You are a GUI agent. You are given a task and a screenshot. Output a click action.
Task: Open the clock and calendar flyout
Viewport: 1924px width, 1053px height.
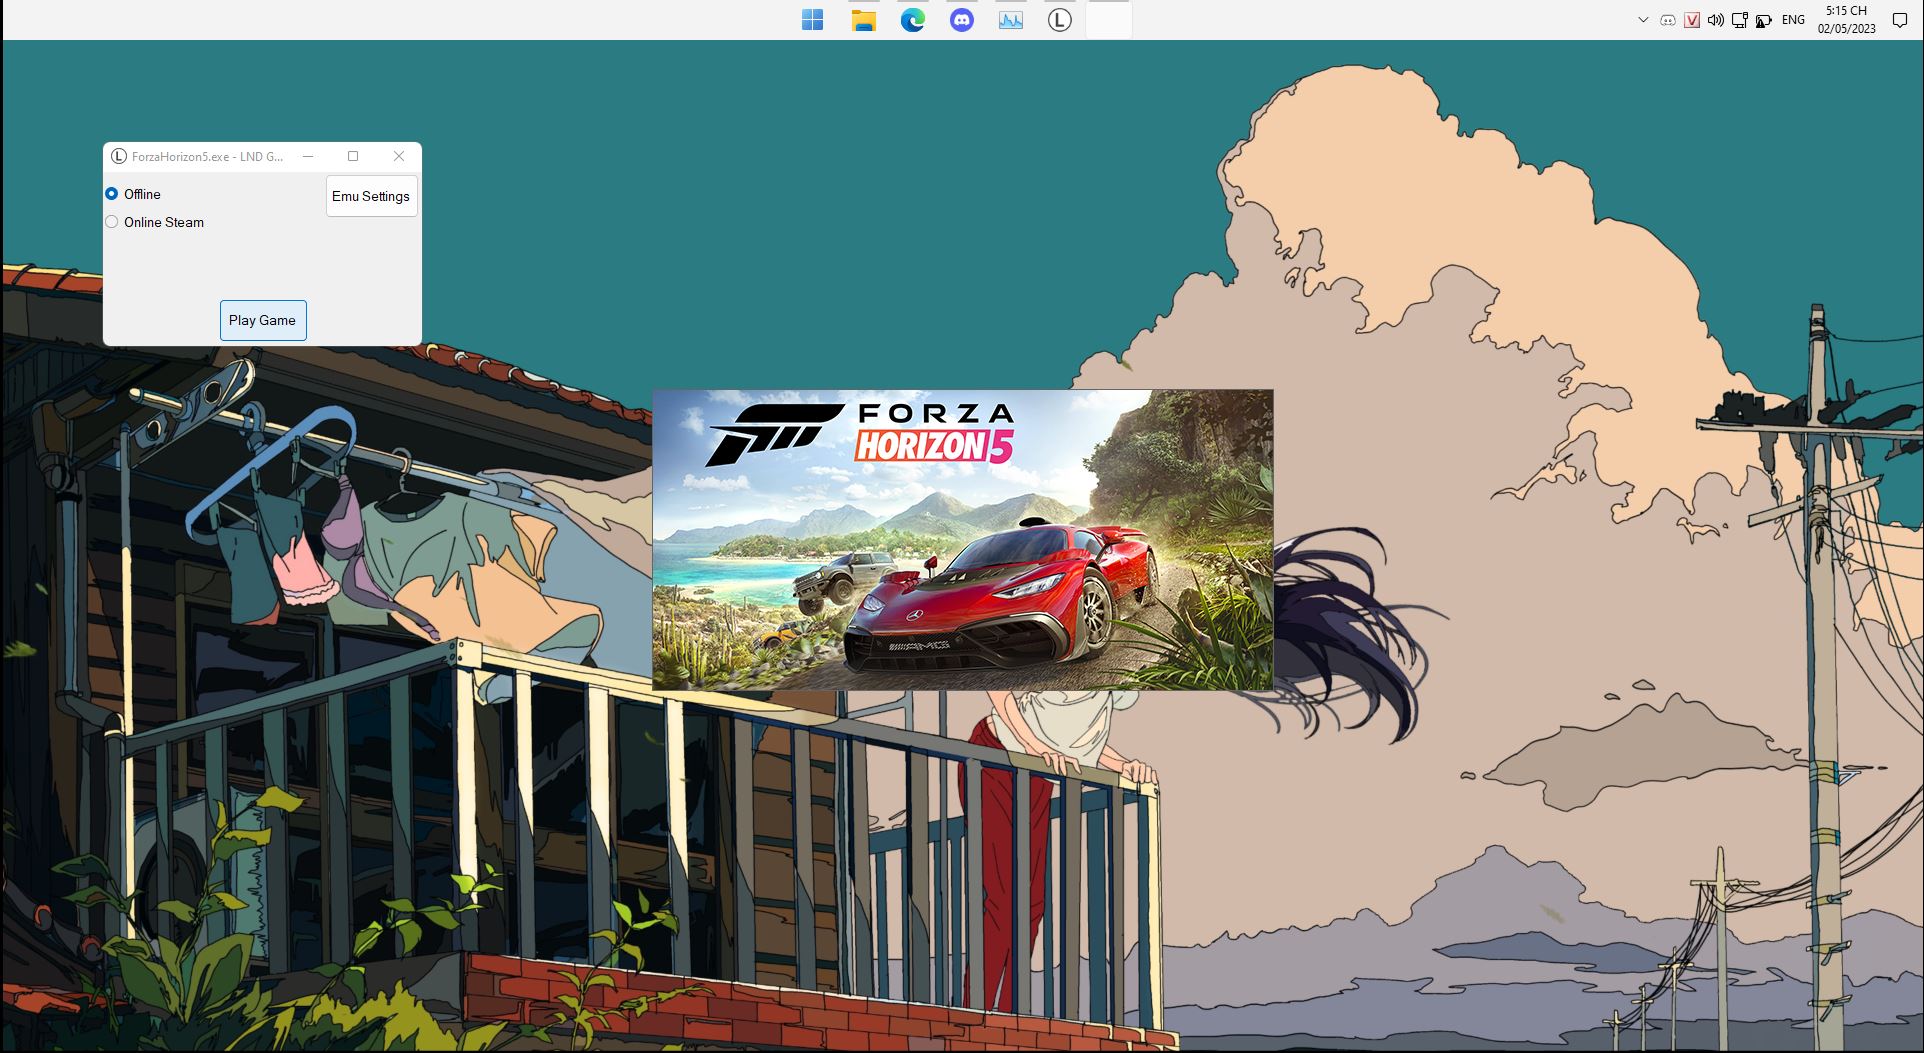[1846, 20]
